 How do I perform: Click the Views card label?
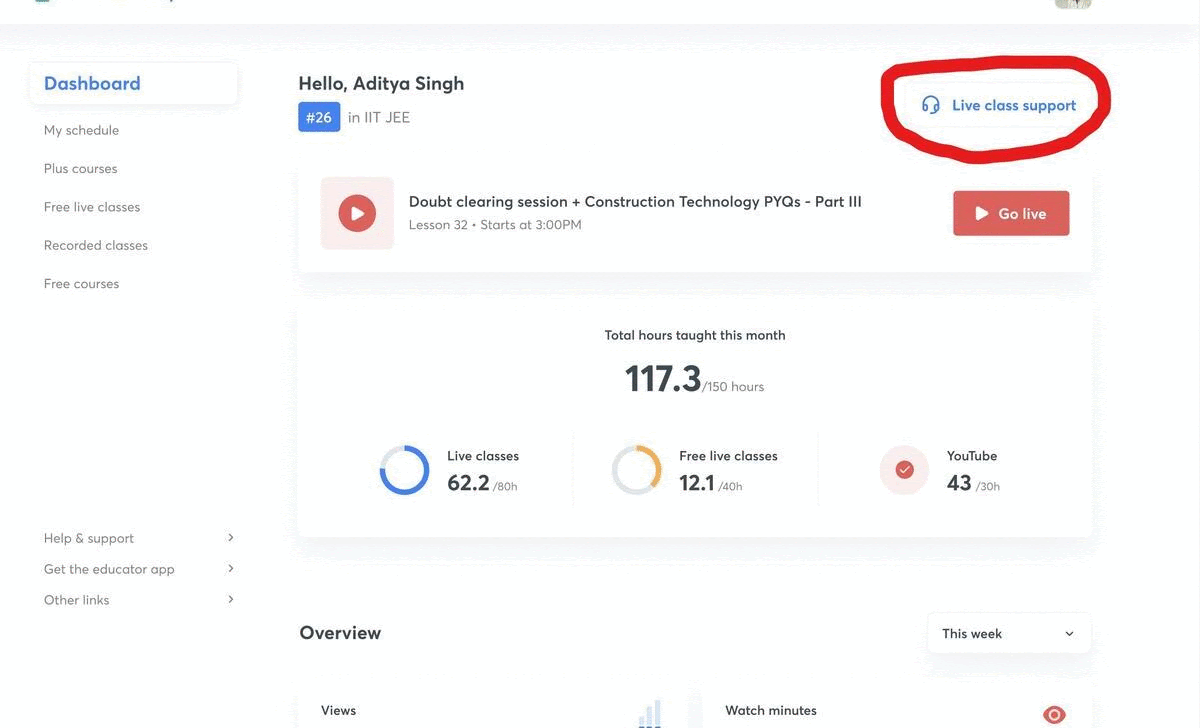(338, 710)
